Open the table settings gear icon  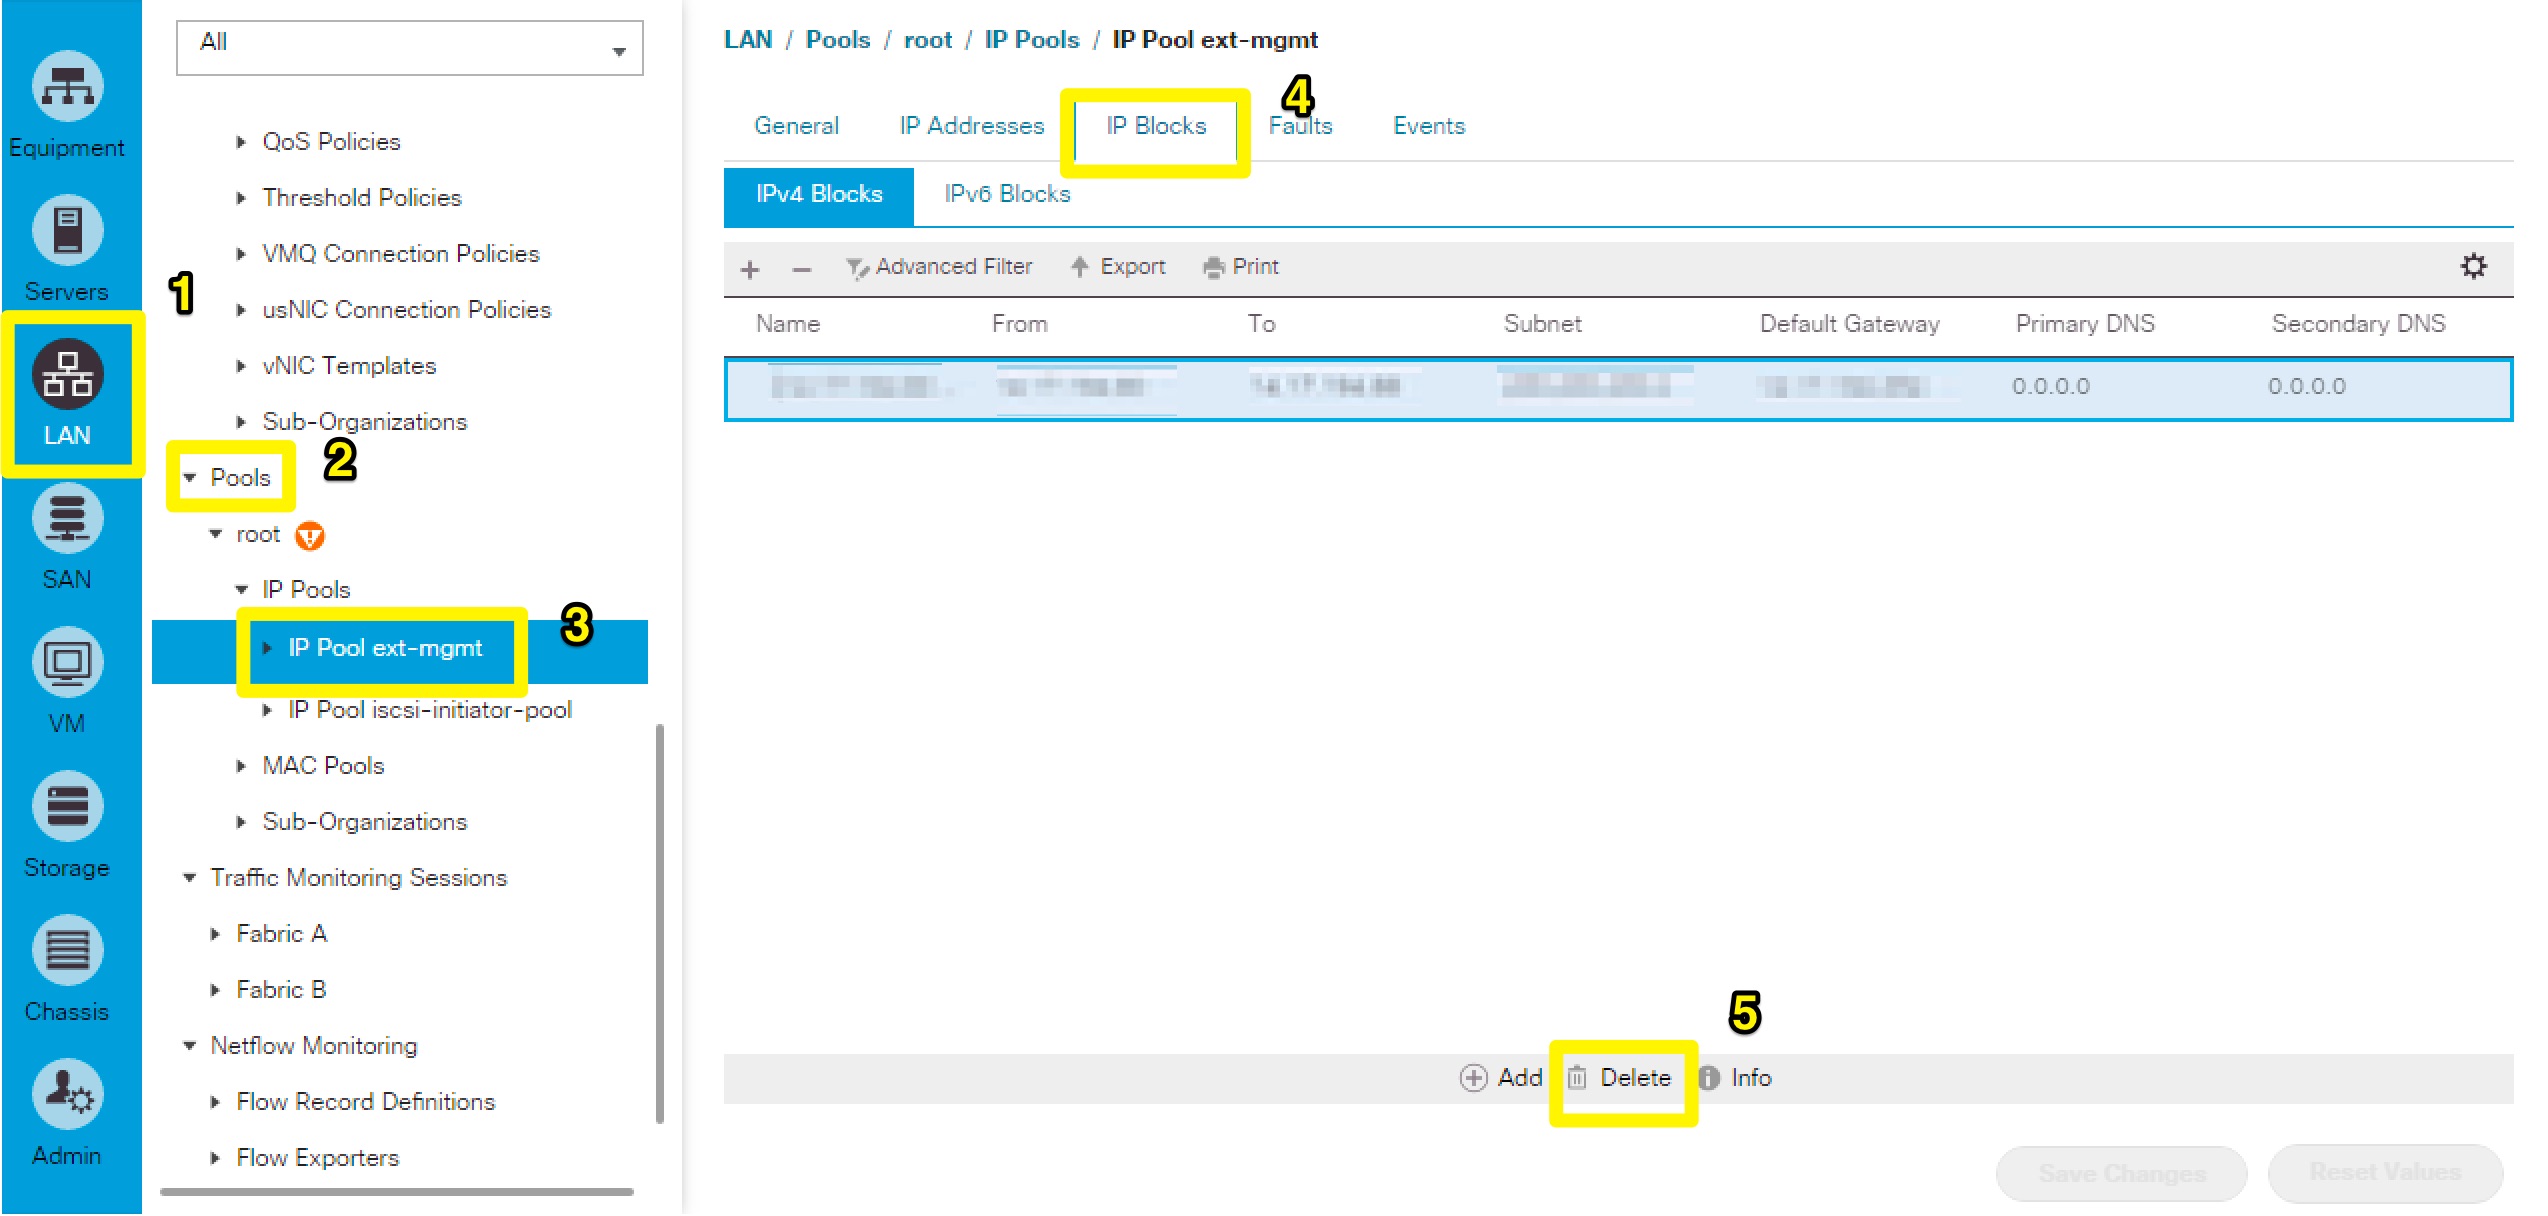pyautogui.click(x=2474, y=267)
